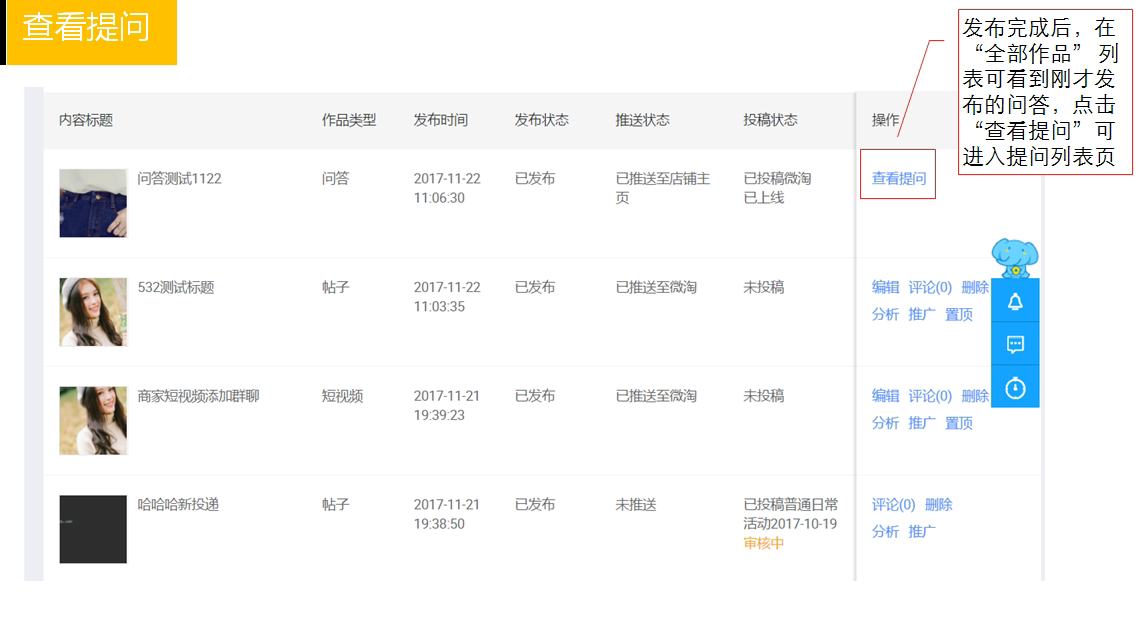Click 分析 for 商家短视频添加群聊

point(885,423)
